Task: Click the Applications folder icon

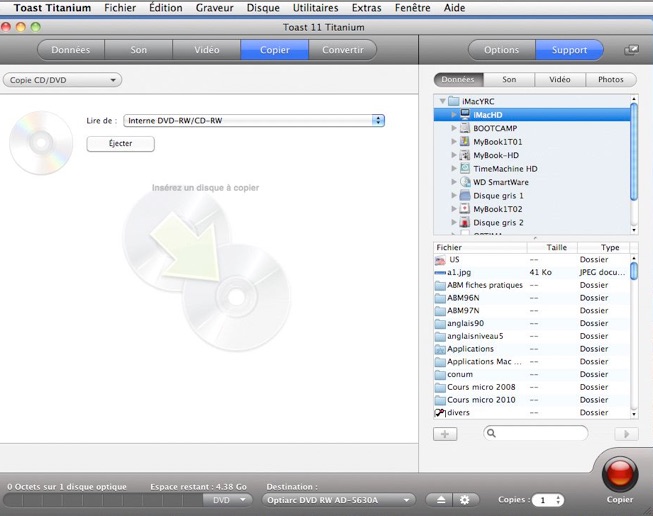Action: tap(440, 349)
